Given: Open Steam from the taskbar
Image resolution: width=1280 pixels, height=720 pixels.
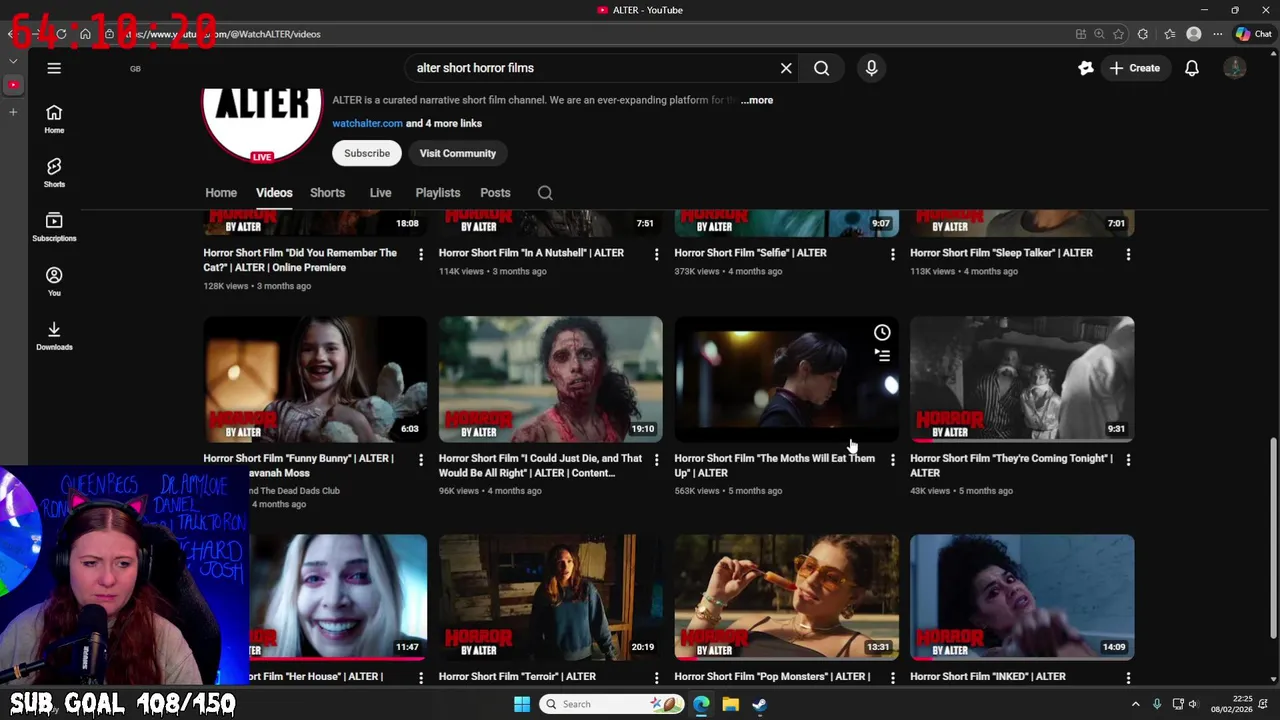Looking at the screenshot, I should coord(759,704).
